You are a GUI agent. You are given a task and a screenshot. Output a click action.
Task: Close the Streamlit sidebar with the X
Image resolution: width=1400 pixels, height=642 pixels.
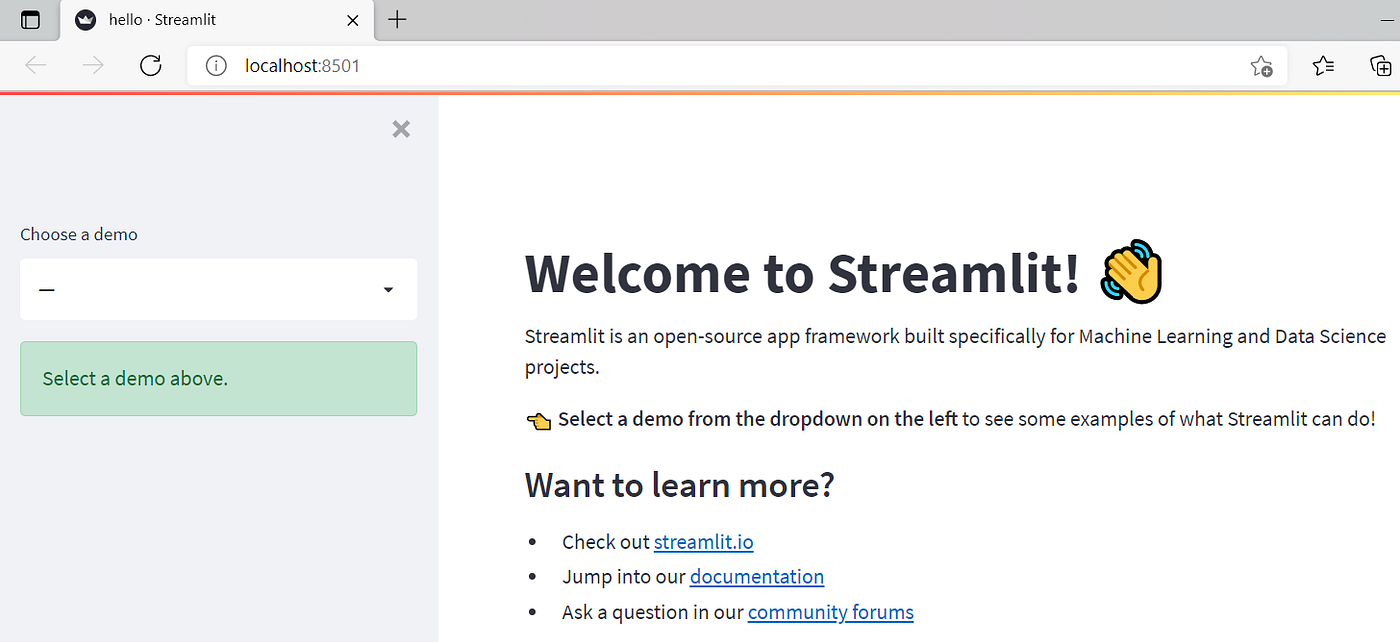(x=400, y=129)
